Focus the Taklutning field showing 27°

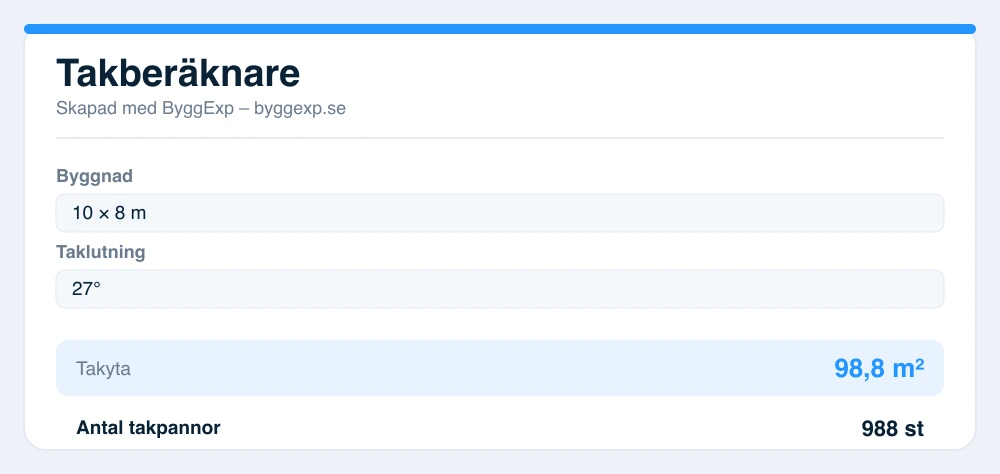click(499, 289)
